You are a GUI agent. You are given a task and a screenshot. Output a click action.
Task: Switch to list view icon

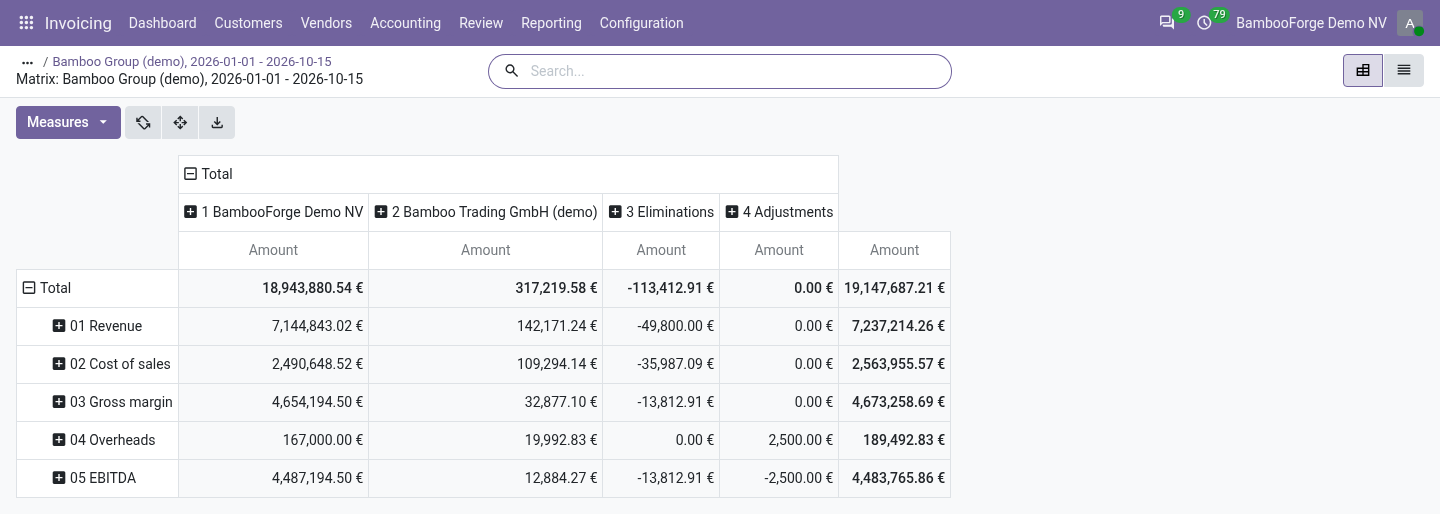click(1404, 70)
